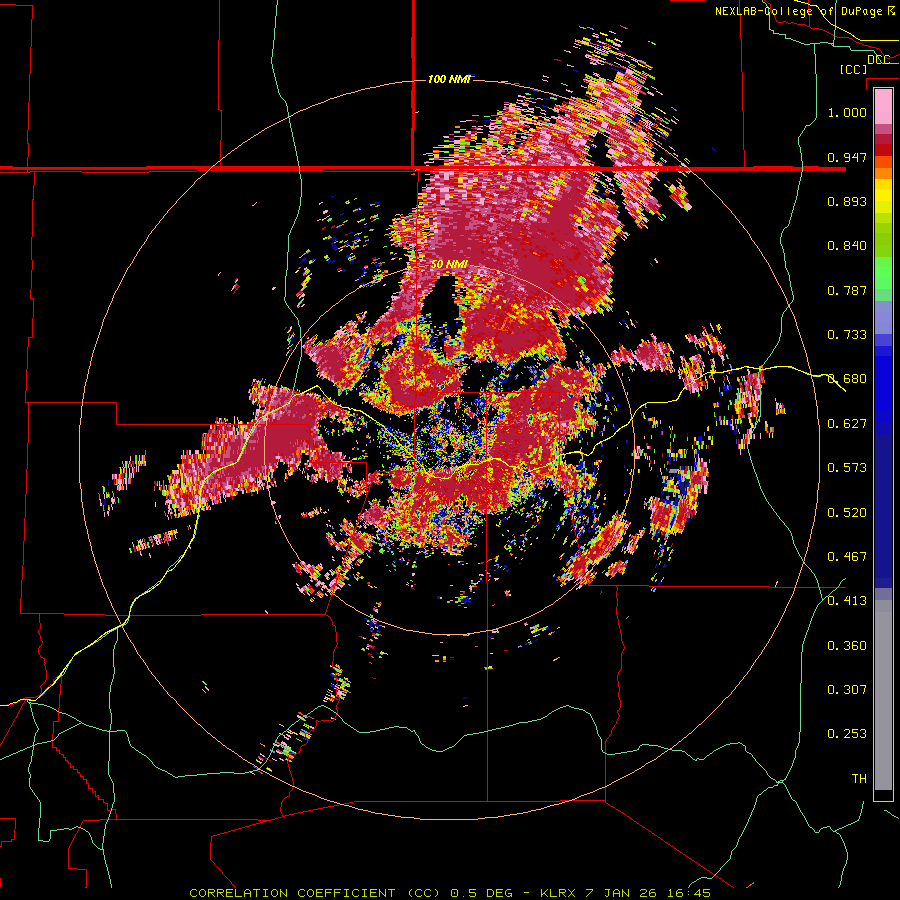The image size is (900, 900).
Task: Click the 0.680 color scale value
Action: 847,379
